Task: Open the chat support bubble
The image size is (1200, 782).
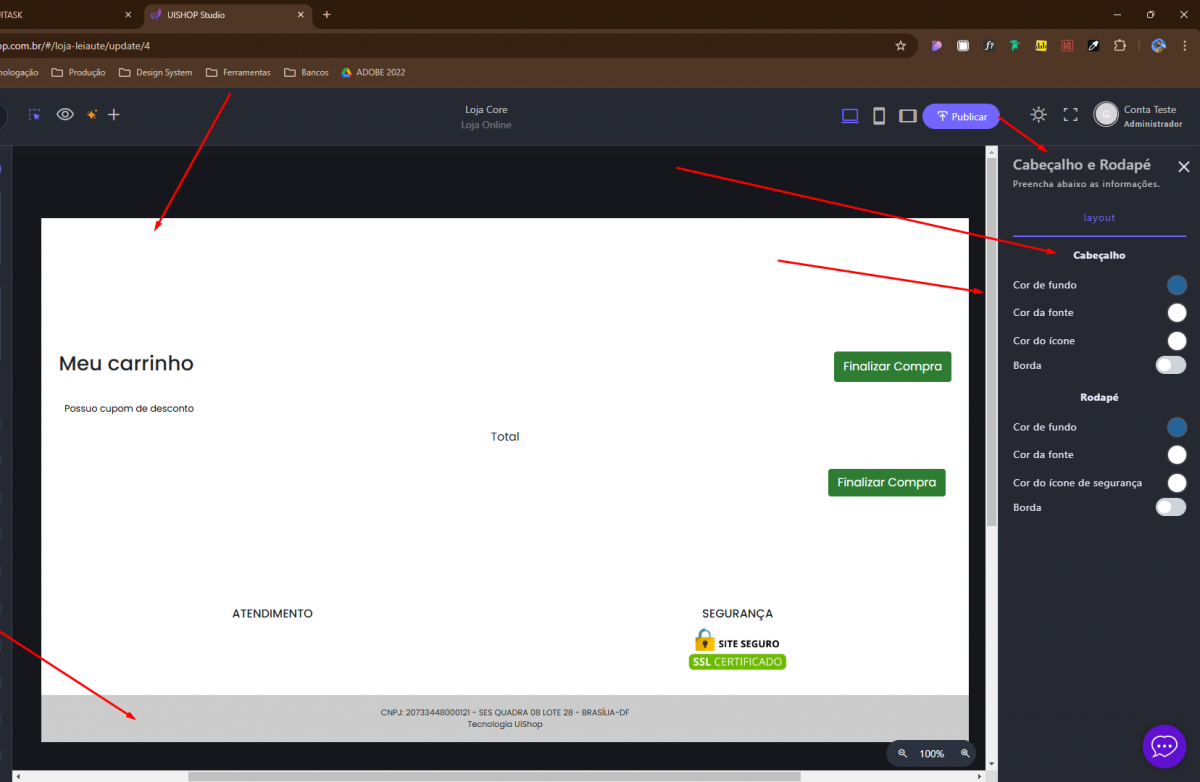Action: coord(1163,746)
